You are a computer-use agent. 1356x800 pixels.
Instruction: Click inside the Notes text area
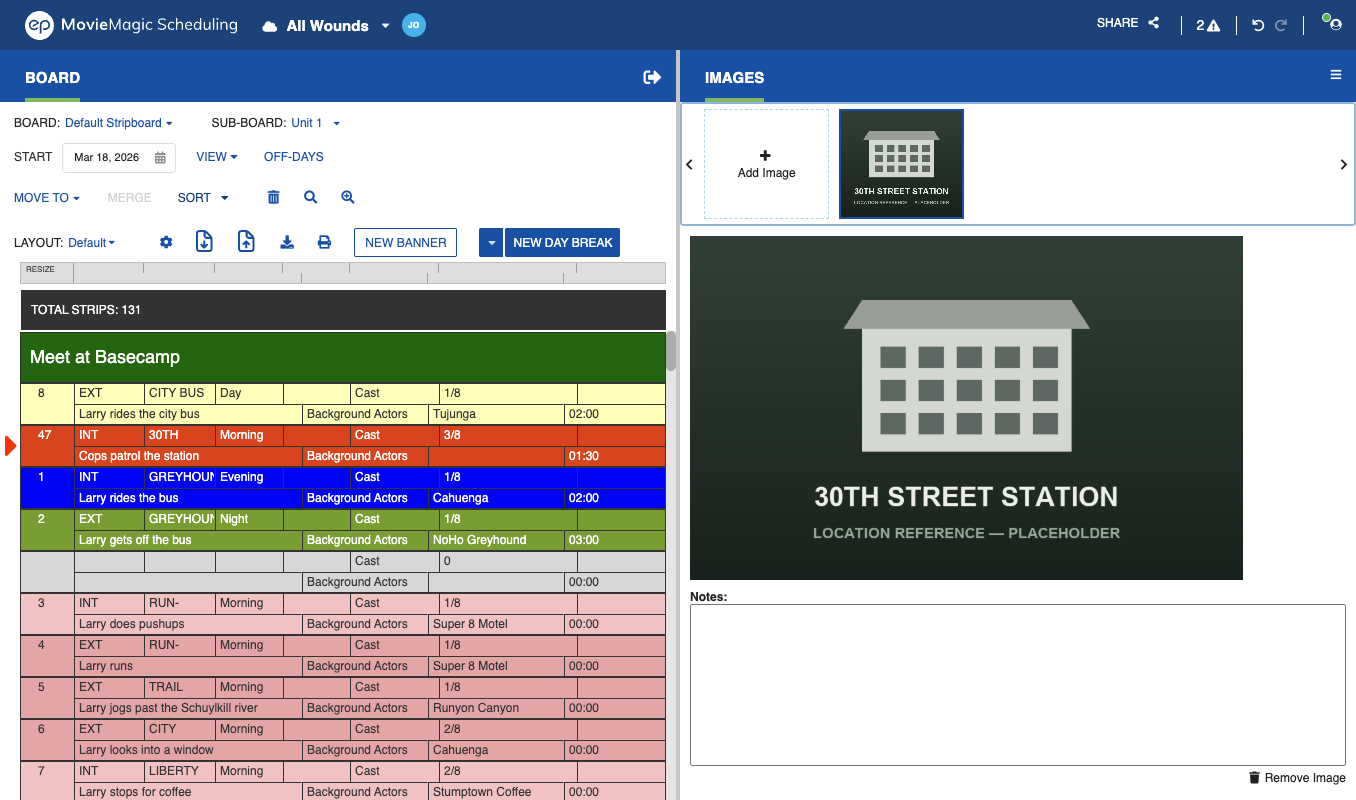1018,685
